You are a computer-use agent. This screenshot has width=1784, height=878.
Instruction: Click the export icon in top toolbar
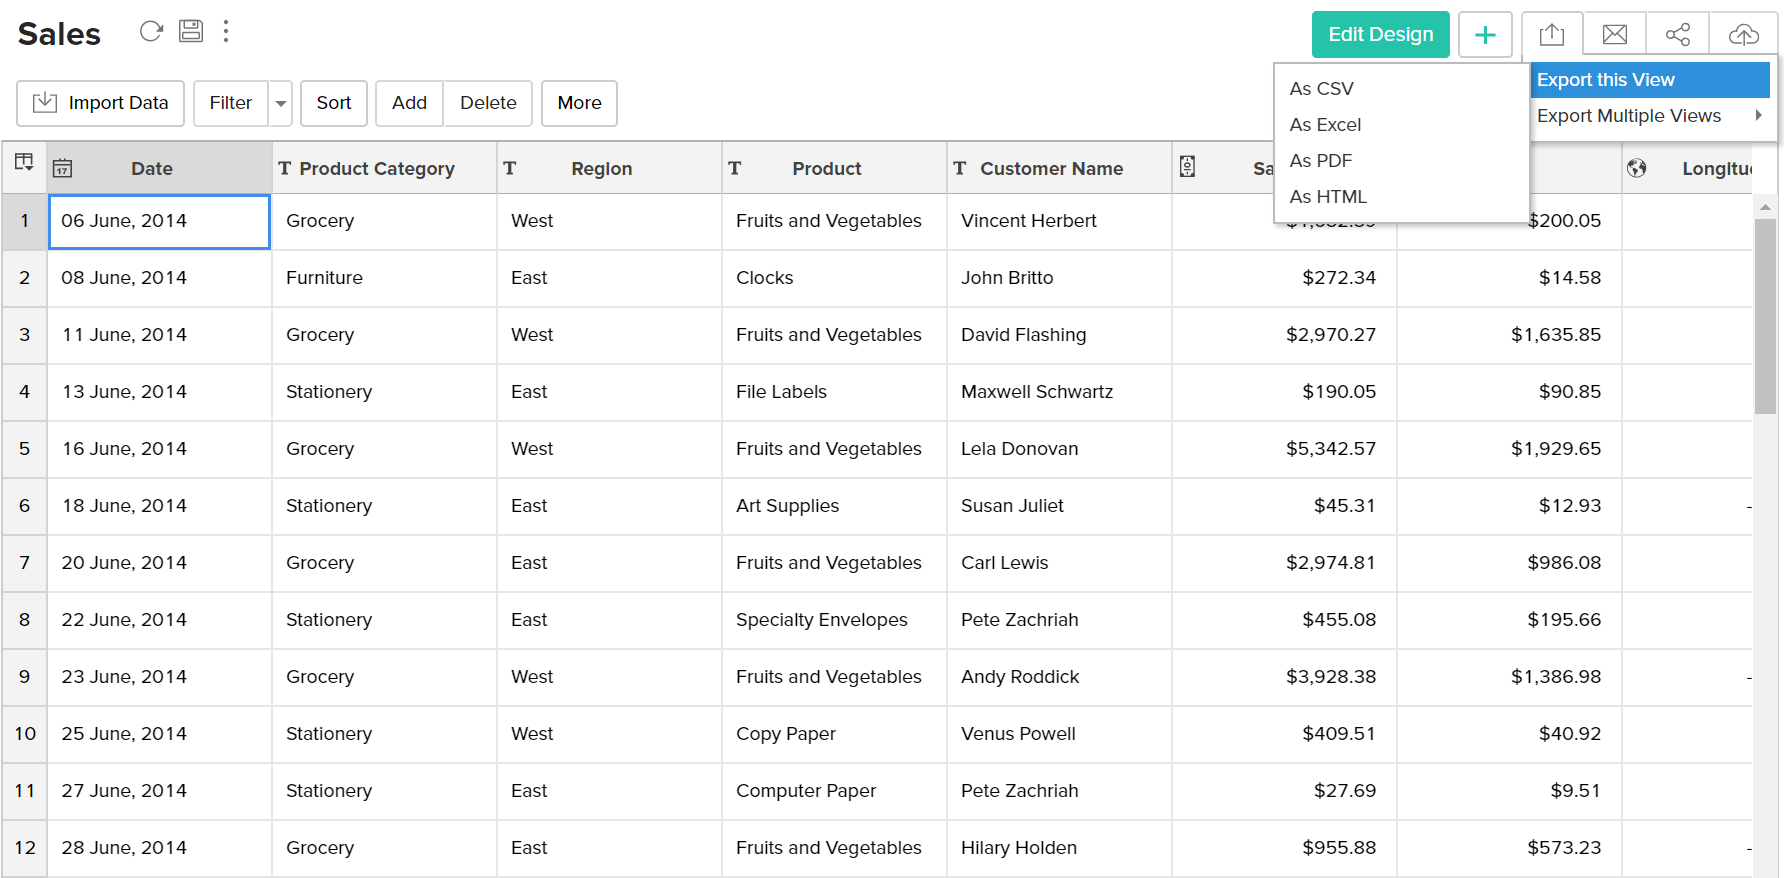click(x=1552, y=35)
